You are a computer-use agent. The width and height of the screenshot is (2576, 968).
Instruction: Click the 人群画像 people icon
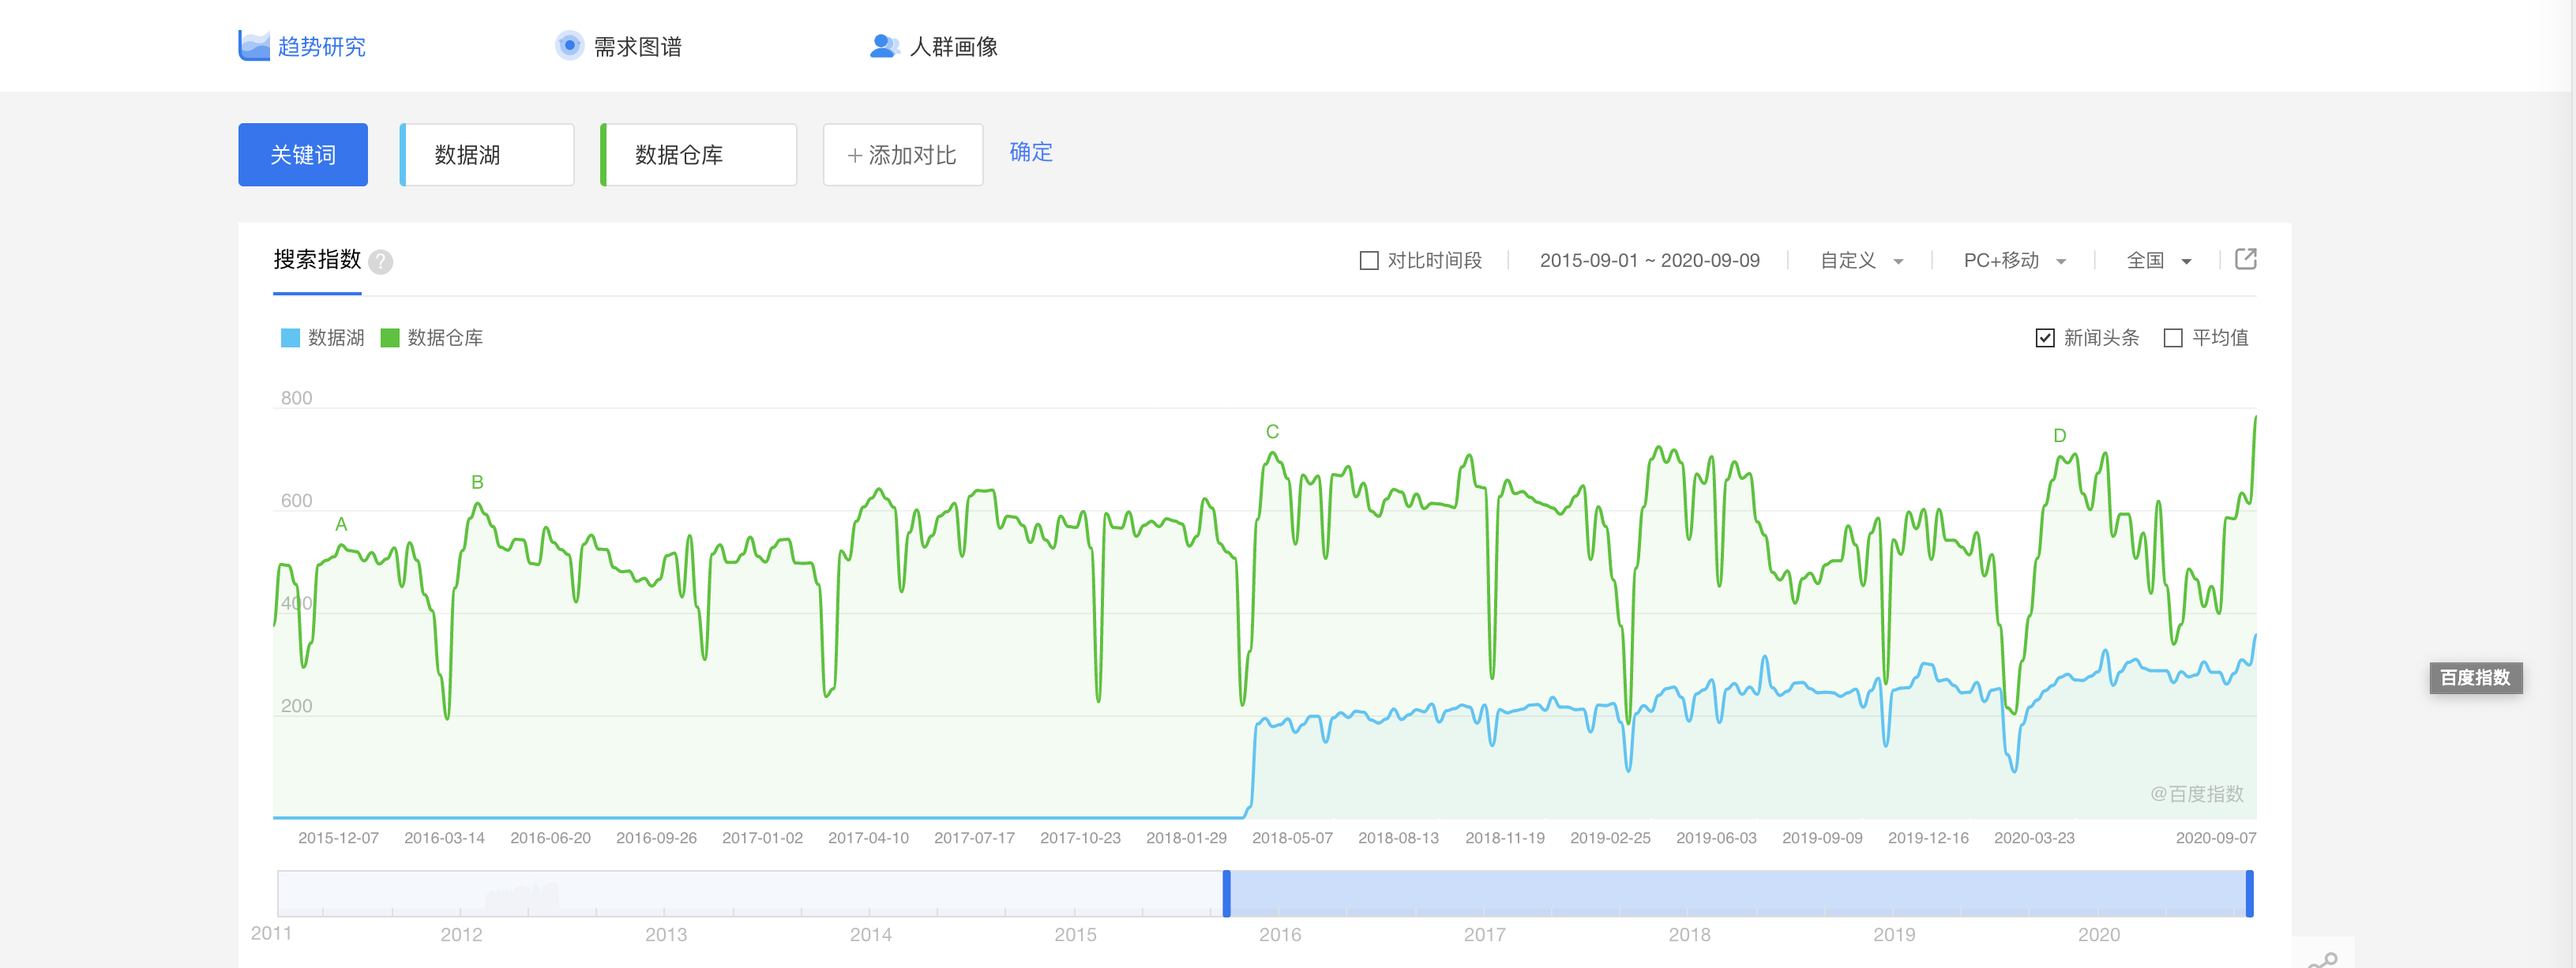tap(884, 46)
